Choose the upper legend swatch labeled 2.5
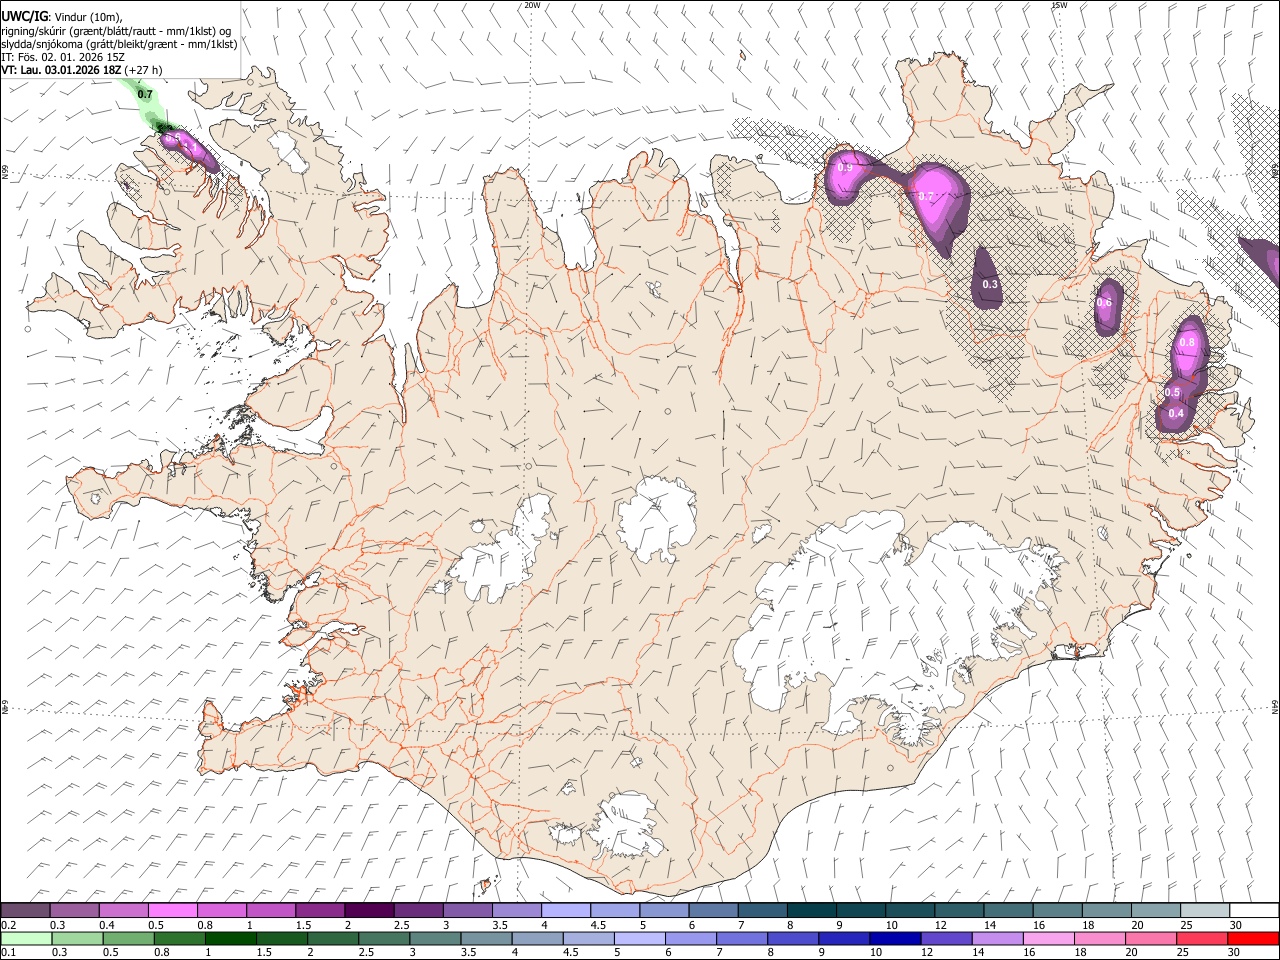 click(418, 910)
